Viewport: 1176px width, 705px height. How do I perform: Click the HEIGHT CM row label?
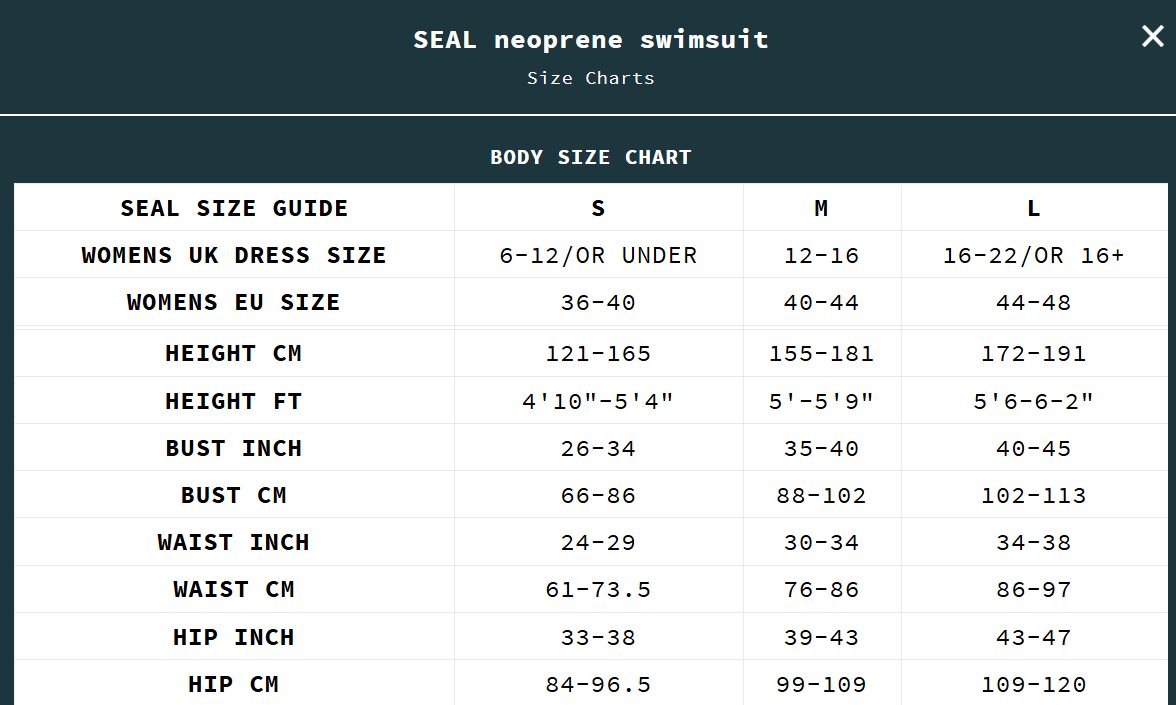234,353
